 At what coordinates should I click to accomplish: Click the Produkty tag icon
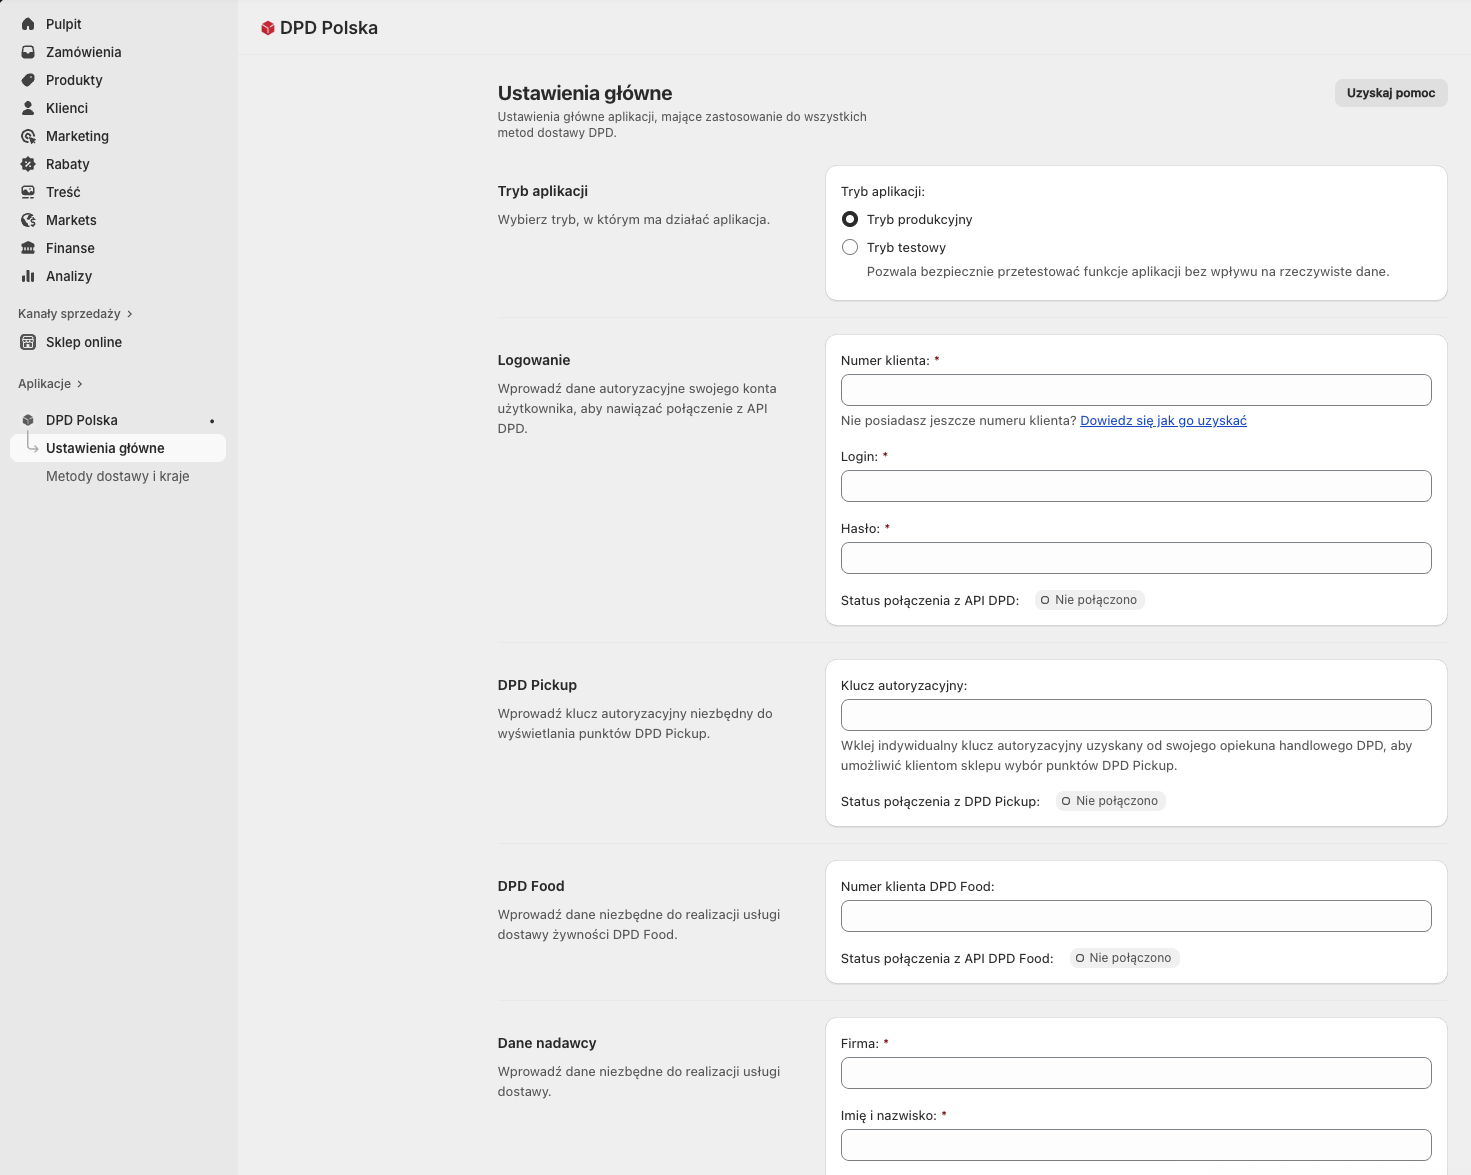click(x=28, y=80)
